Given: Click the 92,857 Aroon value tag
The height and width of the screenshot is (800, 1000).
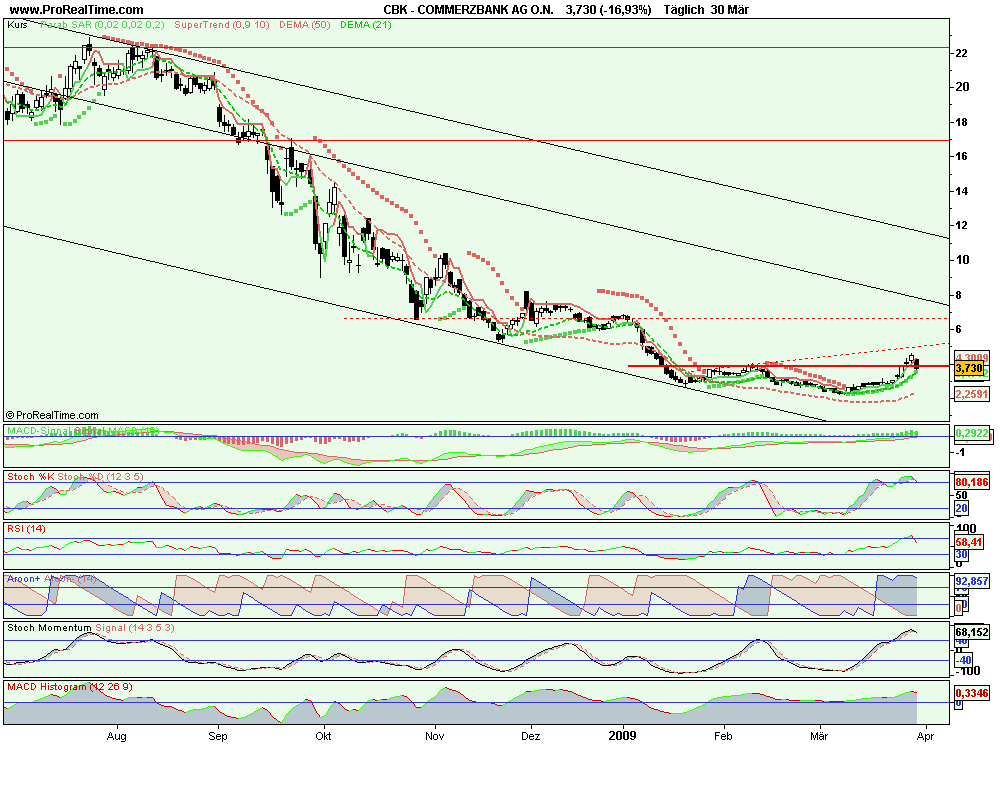Looking at the screenshot, I should (x=972, y=581).
